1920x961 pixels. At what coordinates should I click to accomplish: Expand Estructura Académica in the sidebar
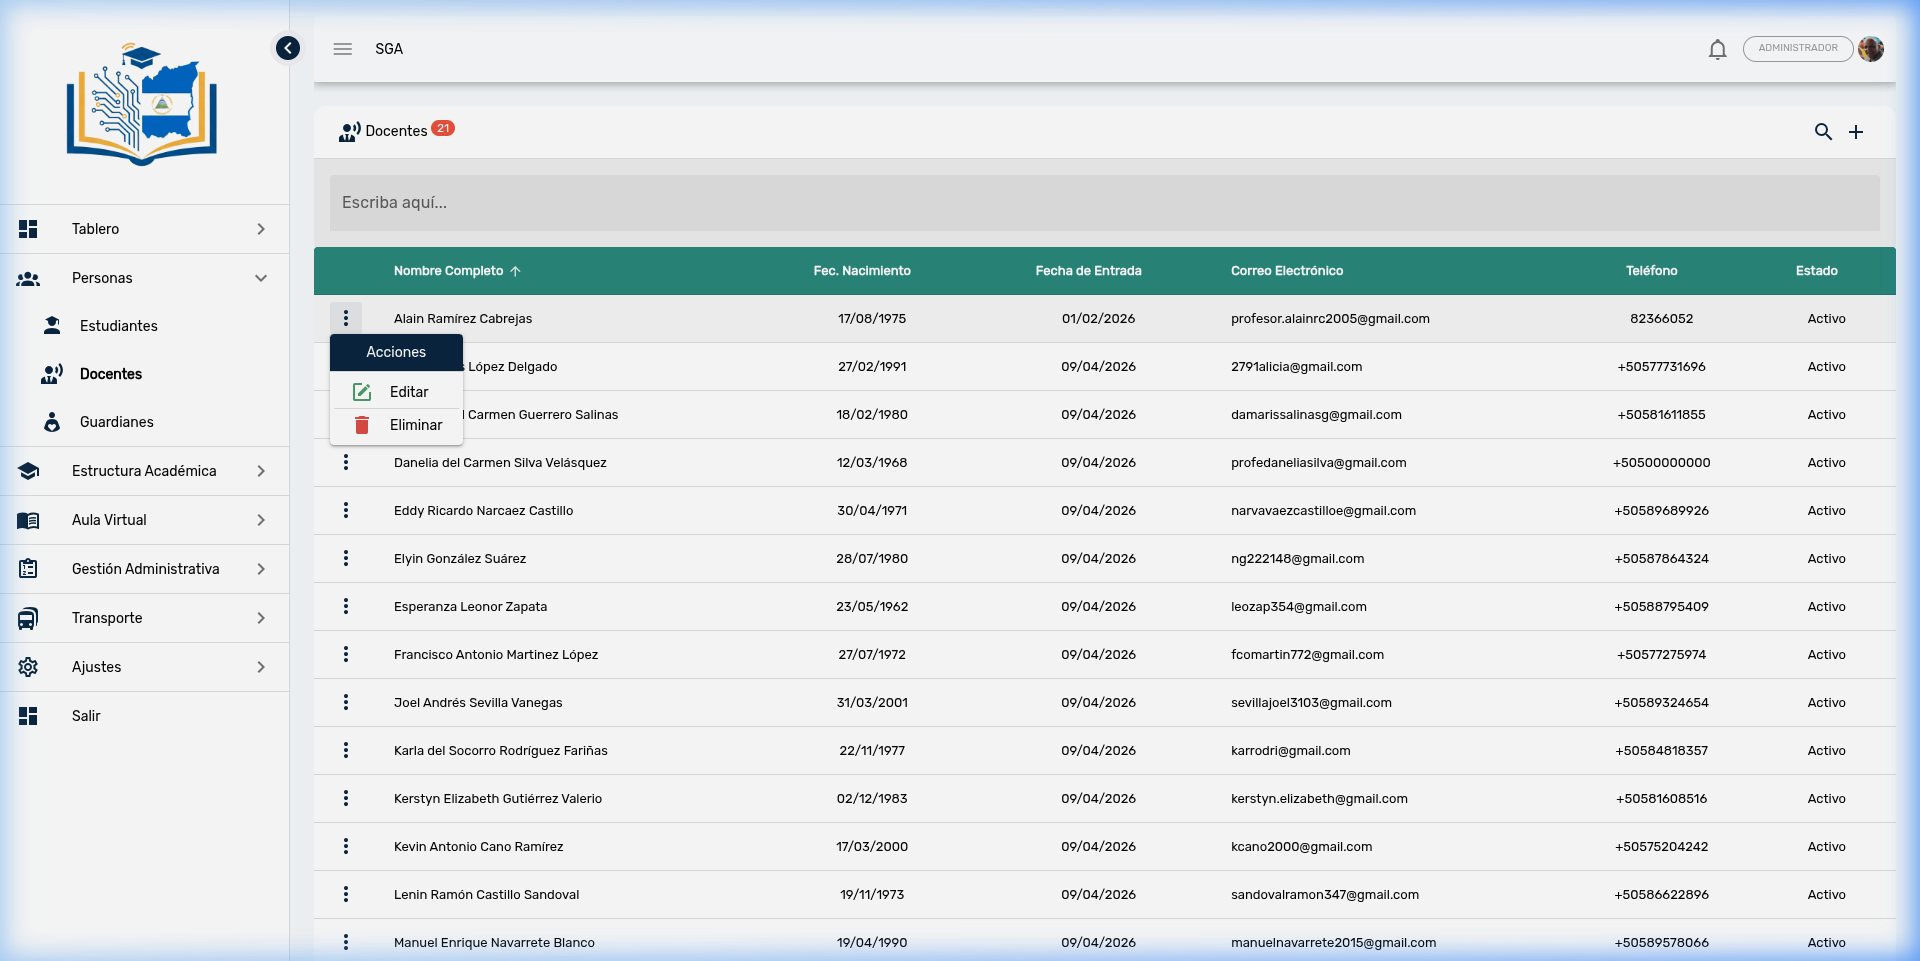pos(144,471)
